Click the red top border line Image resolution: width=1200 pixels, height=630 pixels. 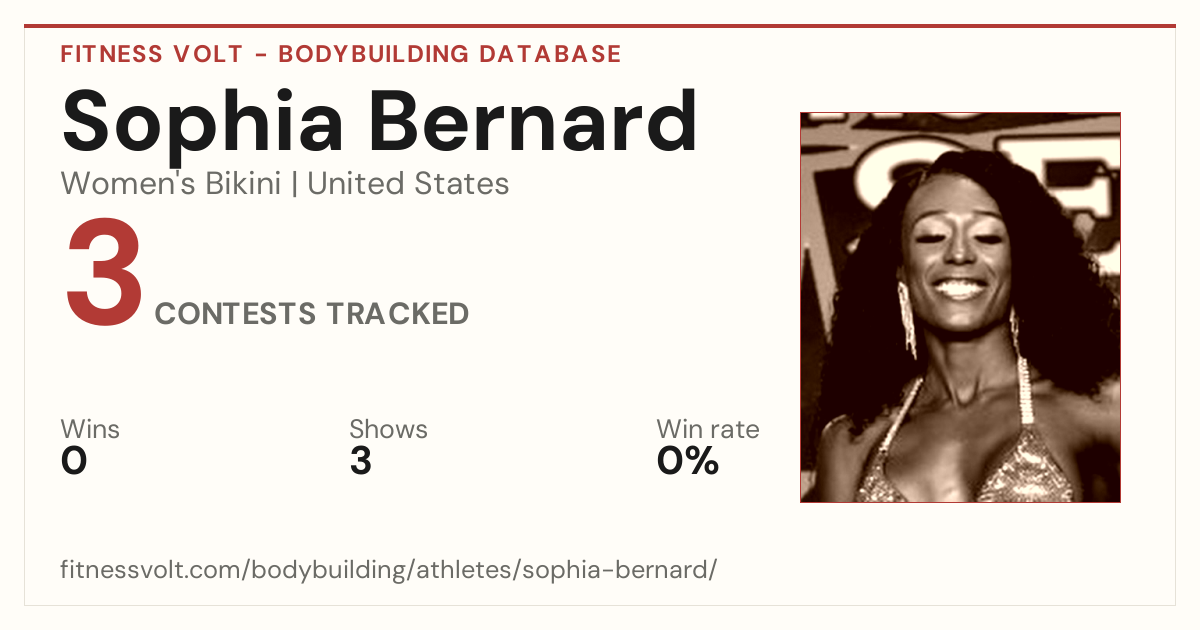click(600, 26)
